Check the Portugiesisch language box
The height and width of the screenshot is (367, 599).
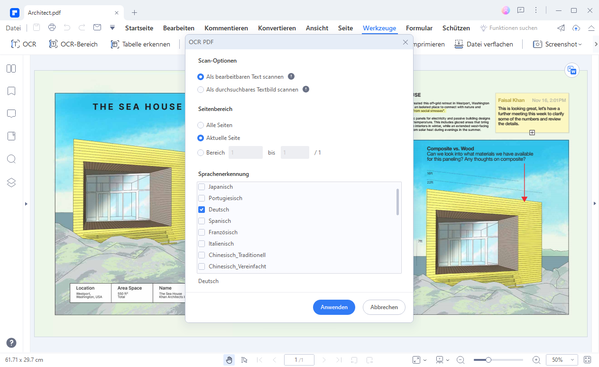coord(202,198)
